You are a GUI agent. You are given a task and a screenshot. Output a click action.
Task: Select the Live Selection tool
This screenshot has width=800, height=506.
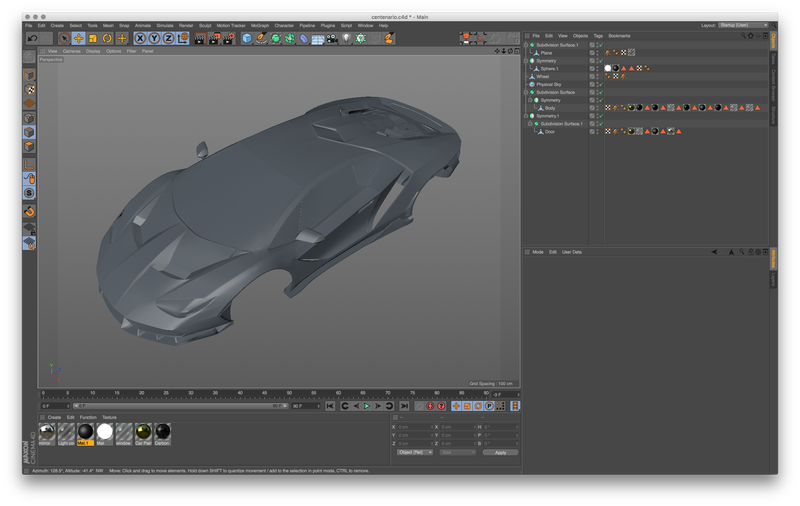click(x=64, y=38)
